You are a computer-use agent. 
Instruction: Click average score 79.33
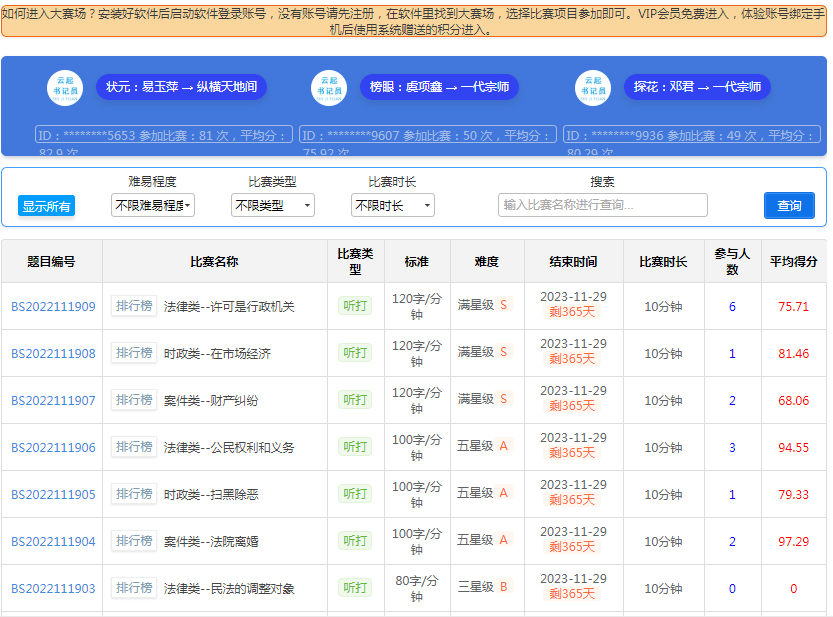[x=794, y=495]
